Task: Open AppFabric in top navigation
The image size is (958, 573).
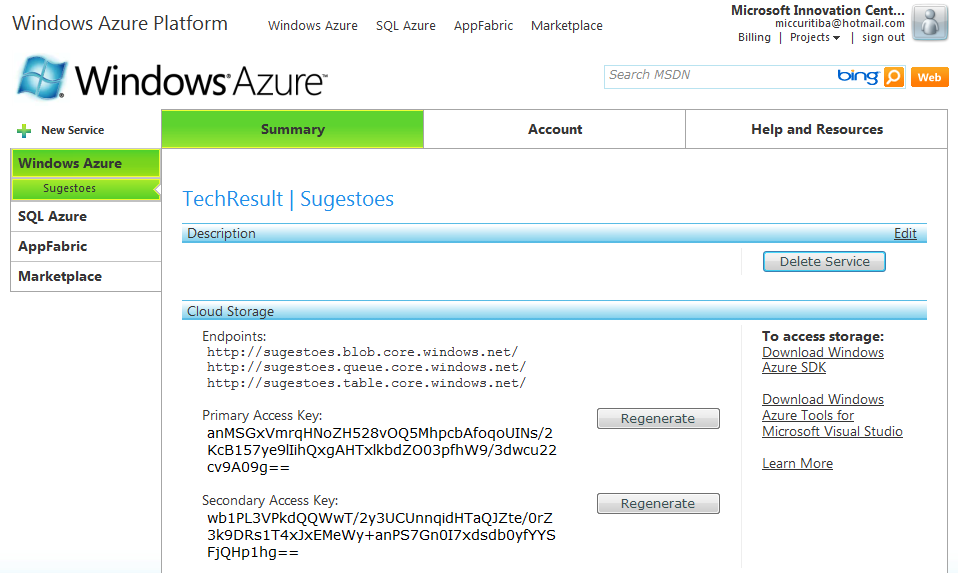Action: coord(483,26)
